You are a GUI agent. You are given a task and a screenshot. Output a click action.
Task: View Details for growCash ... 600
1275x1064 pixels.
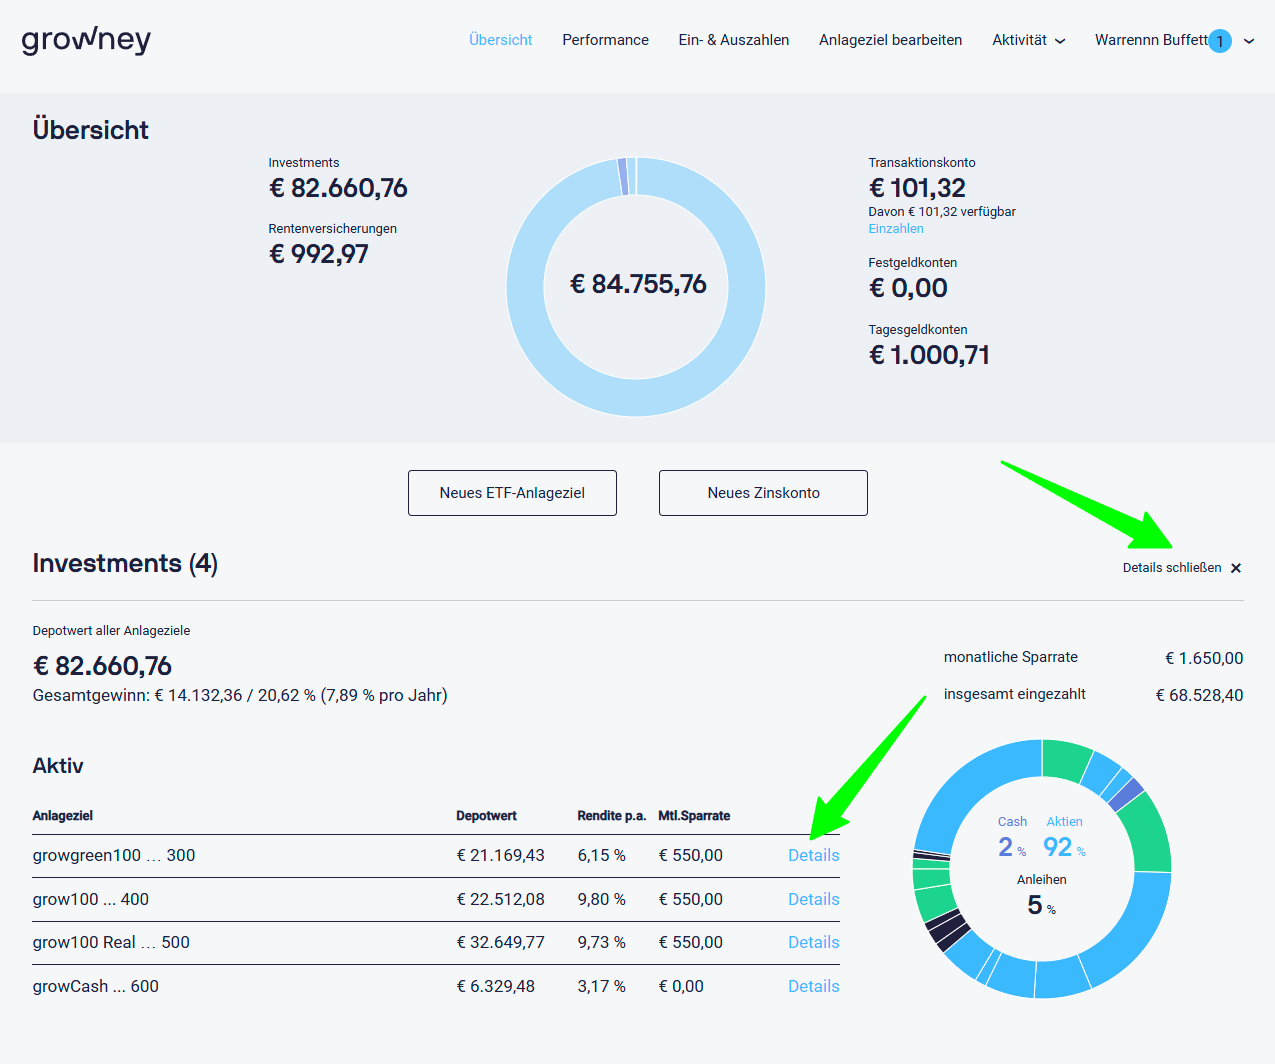click(813, 986)
